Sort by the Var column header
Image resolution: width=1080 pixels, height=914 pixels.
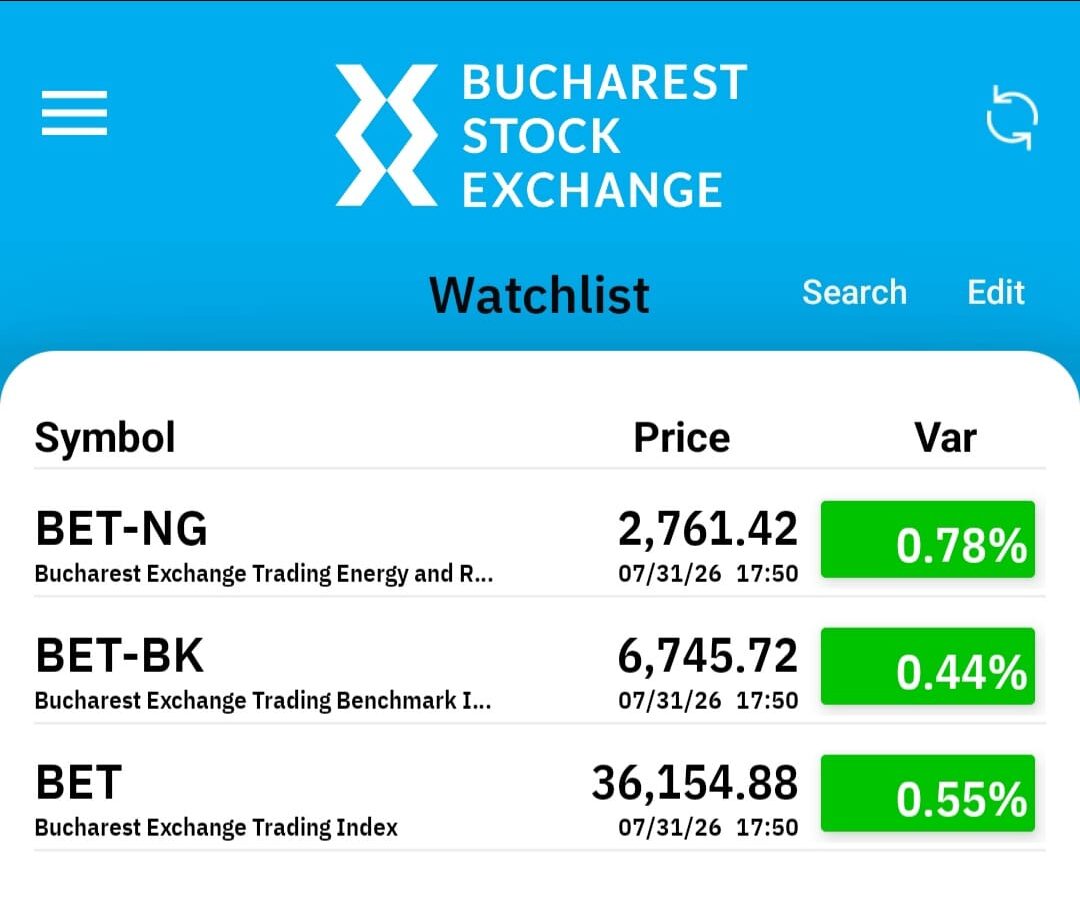(x=945, y=438)
